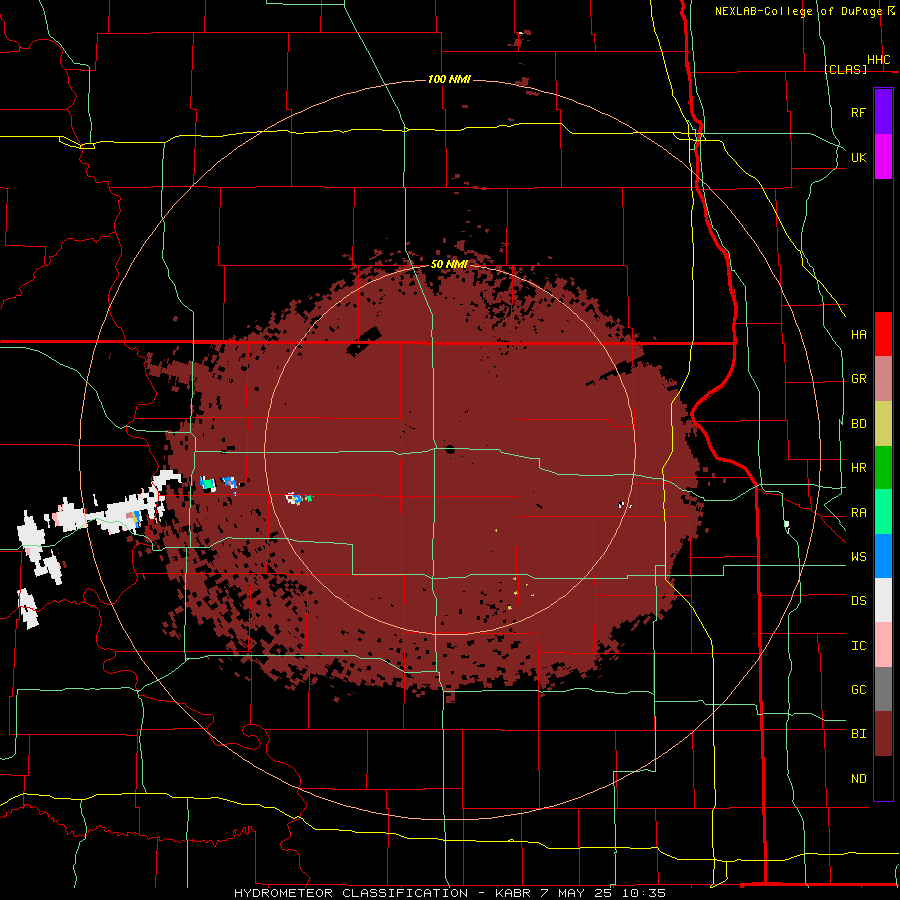Click the 'UK' legend label
The height and width of the screenshot is (900, 900).
(858, 157)
